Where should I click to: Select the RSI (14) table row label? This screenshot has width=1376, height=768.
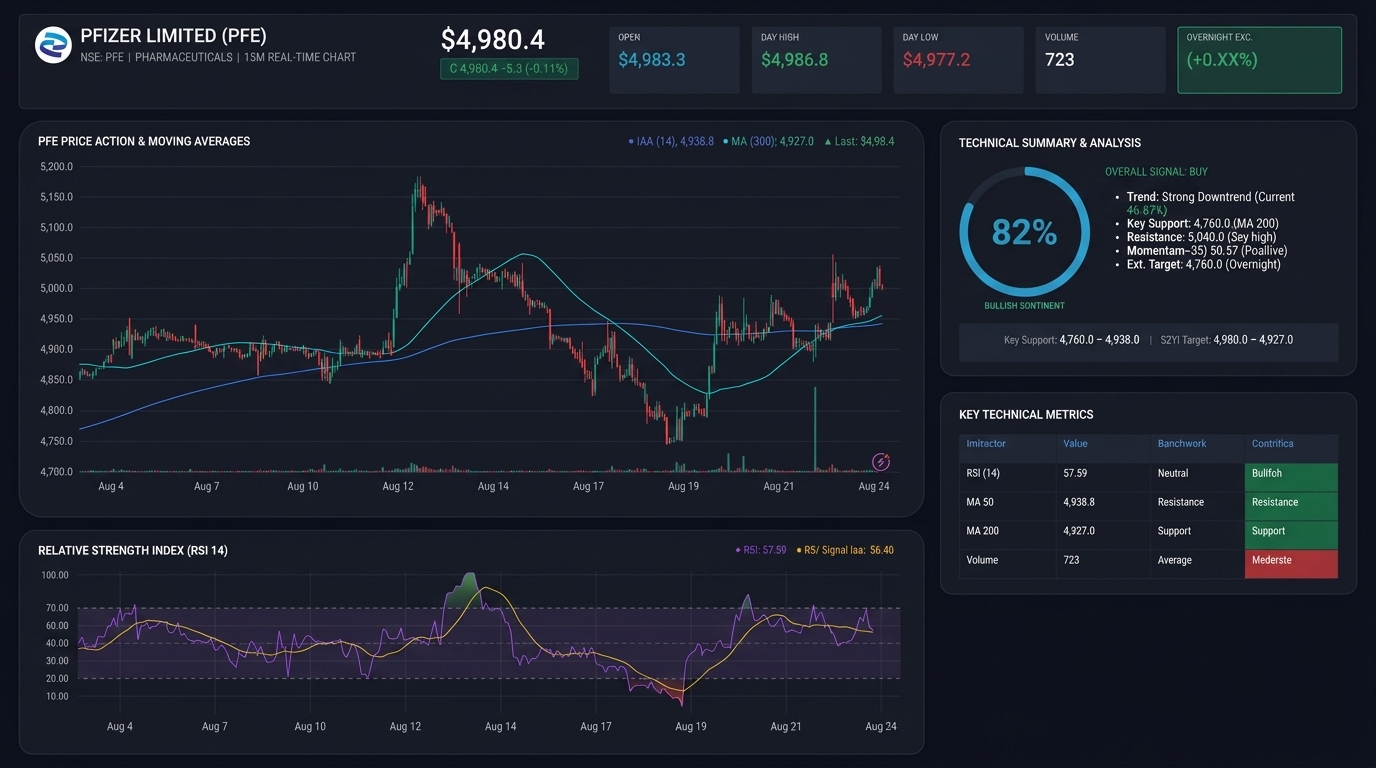tap(983, 473)
